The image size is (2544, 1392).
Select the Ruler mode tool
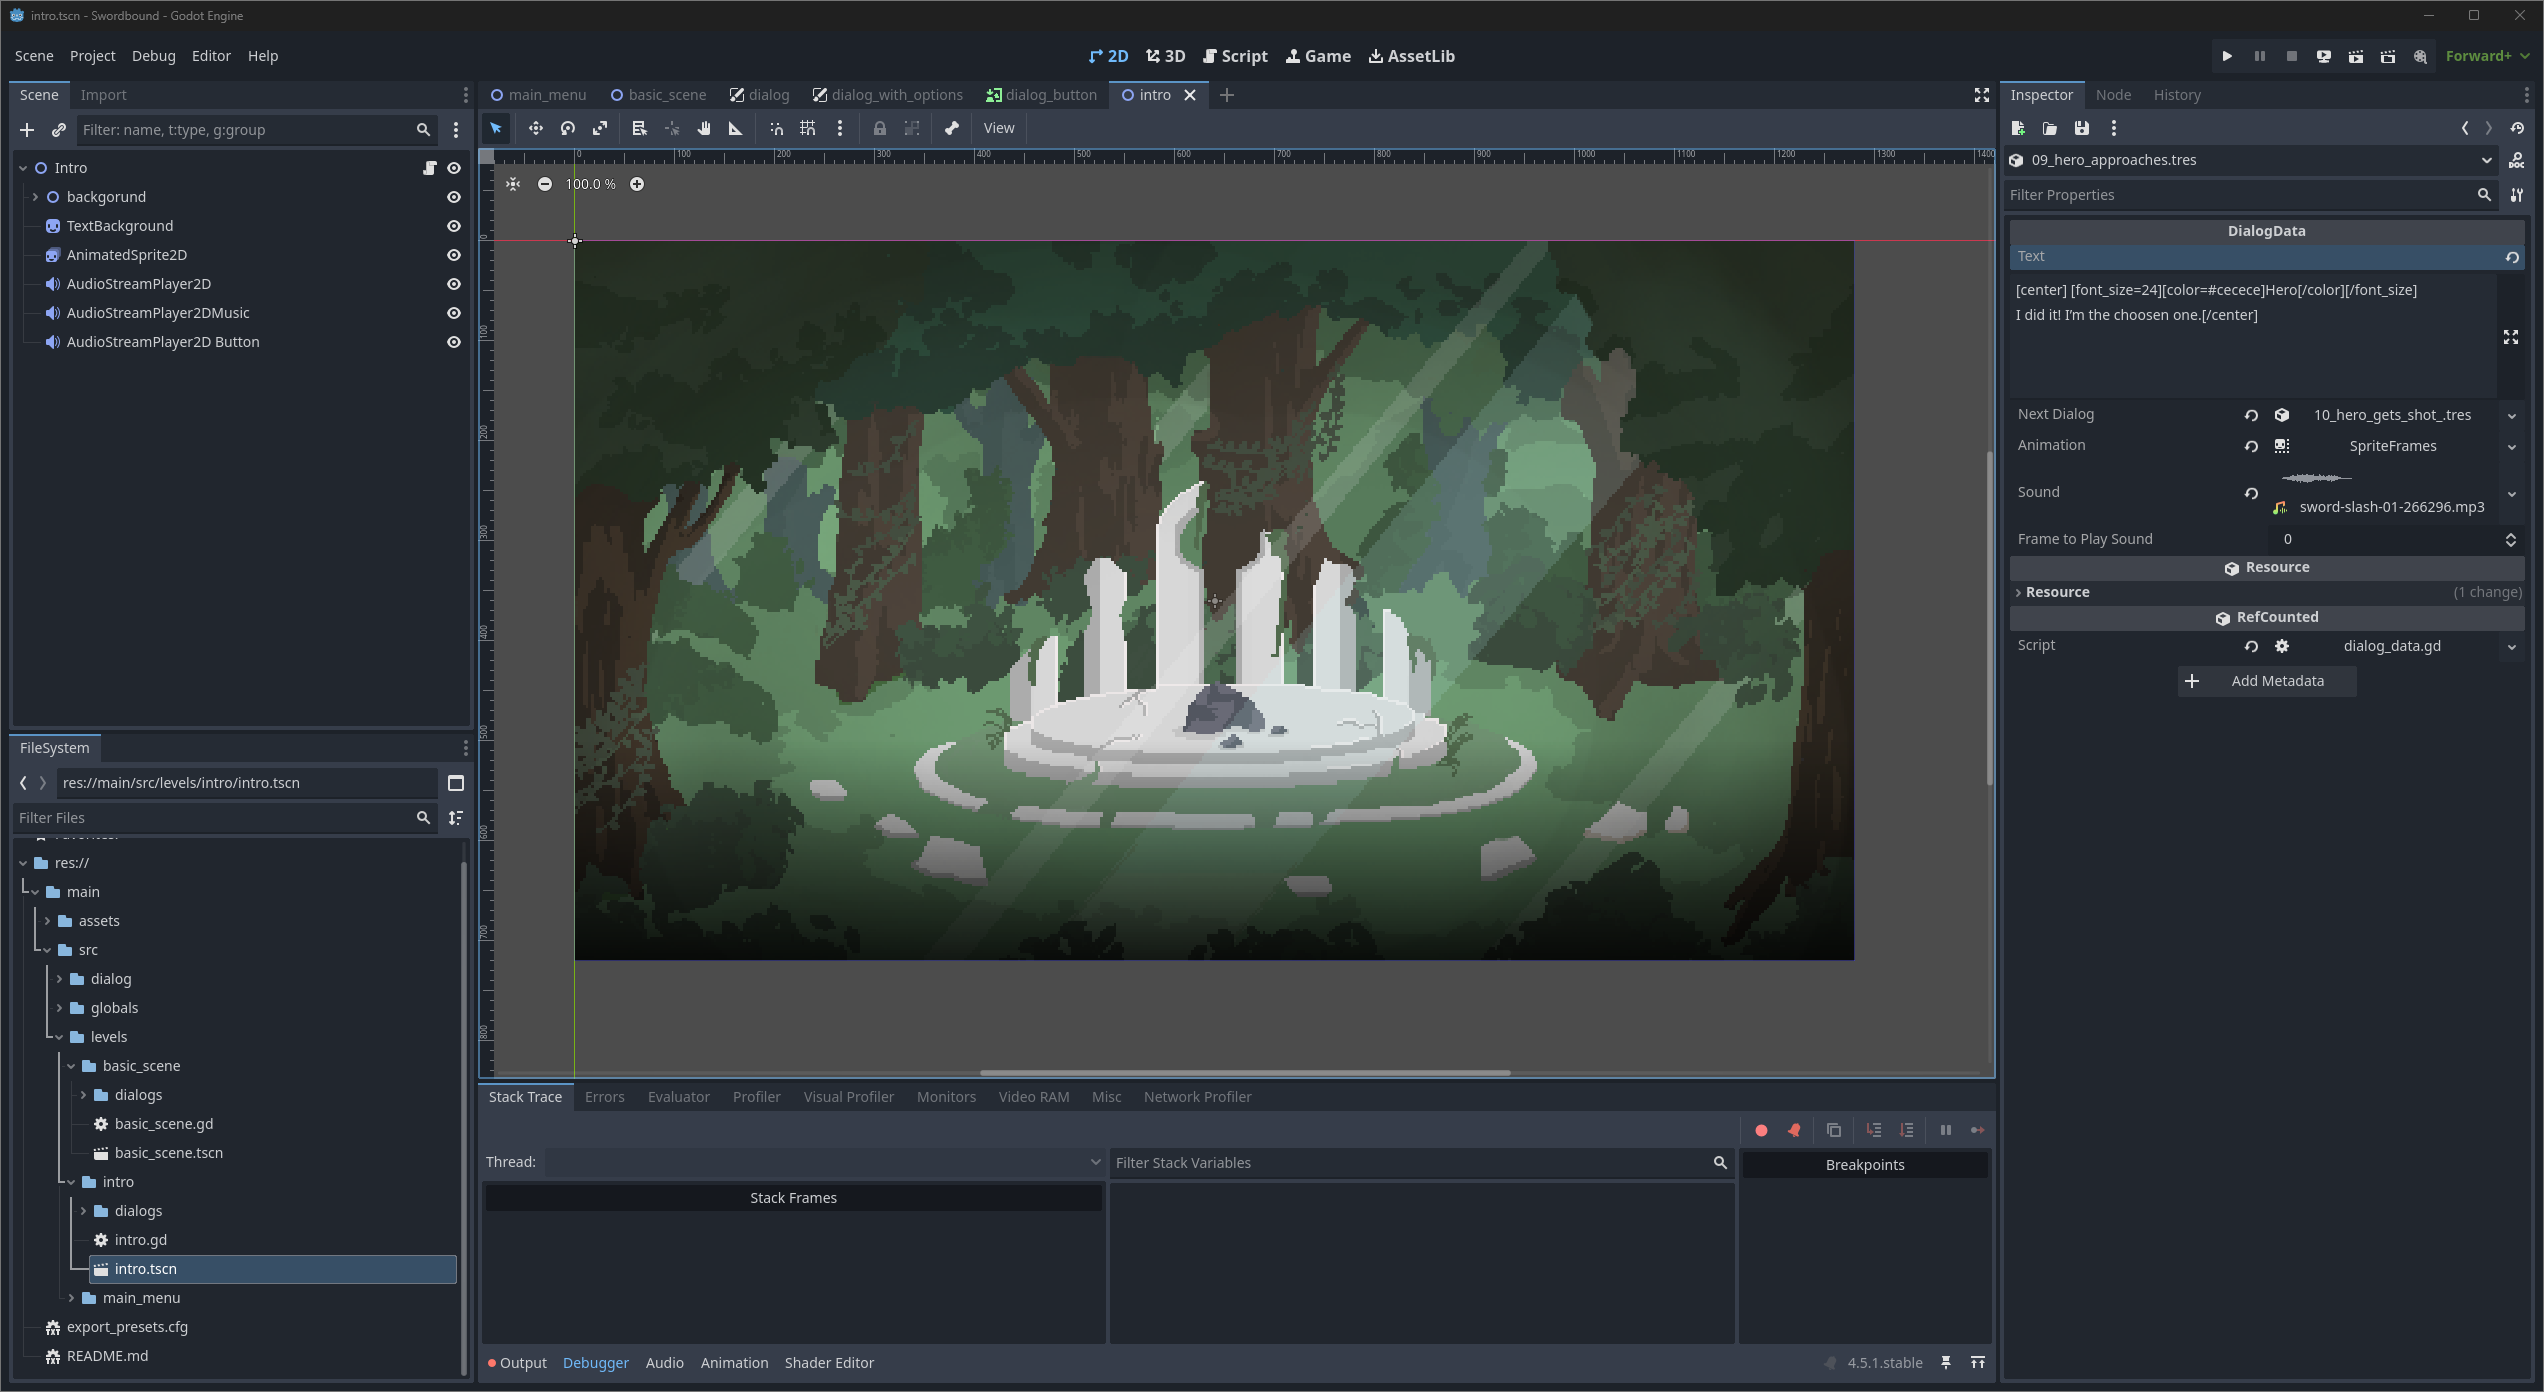(736, 128)
